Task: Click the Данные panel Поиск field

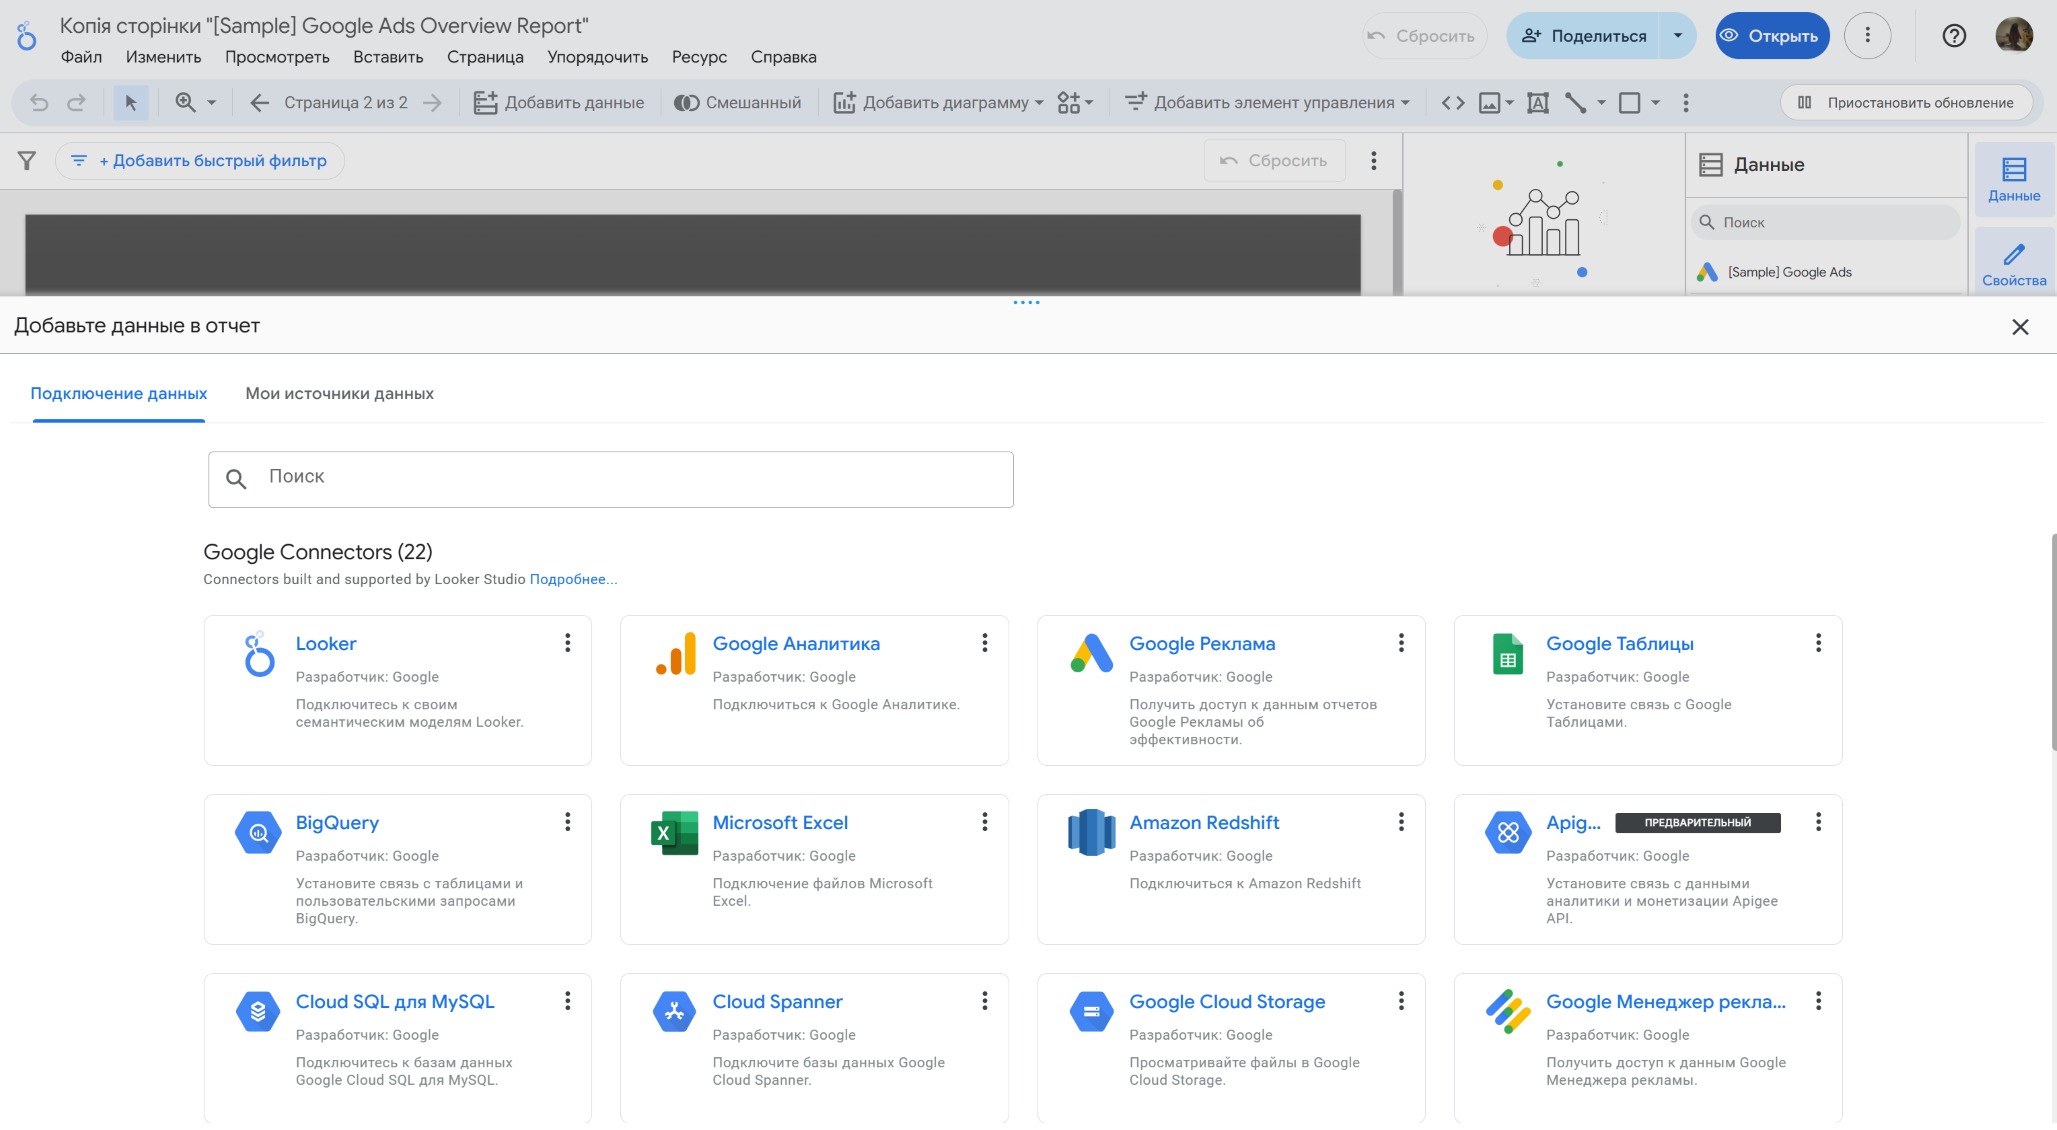Action: (1825, 222)
